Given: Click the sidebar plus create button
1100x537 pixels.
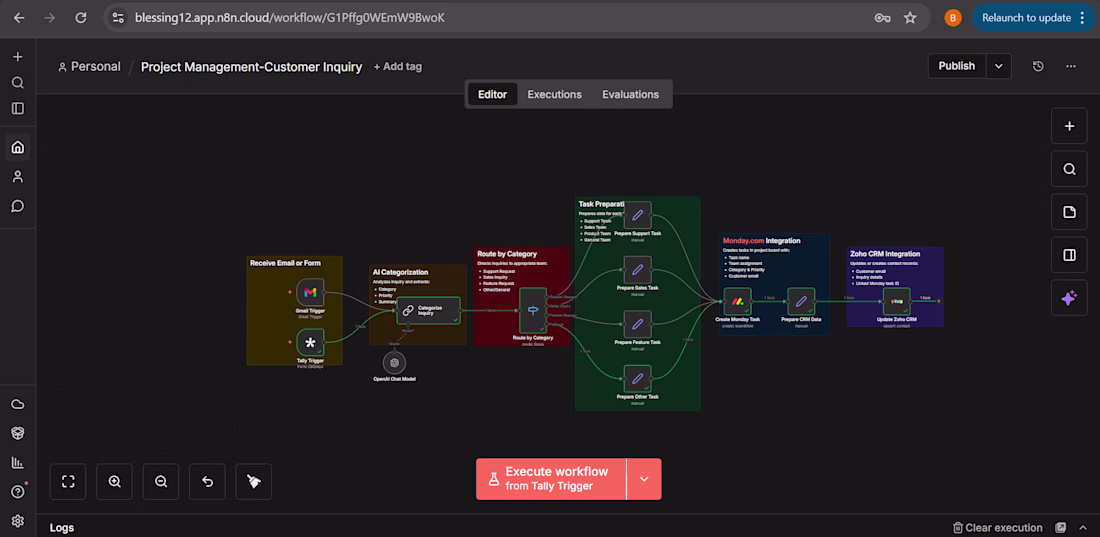Looking at the screenshot, I should coord(18,57).
